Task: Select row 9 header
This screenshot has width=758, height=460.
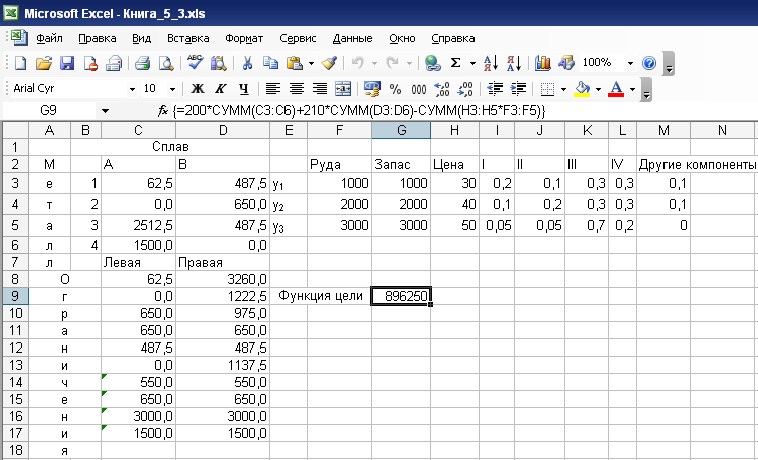Action: (15, 296)
